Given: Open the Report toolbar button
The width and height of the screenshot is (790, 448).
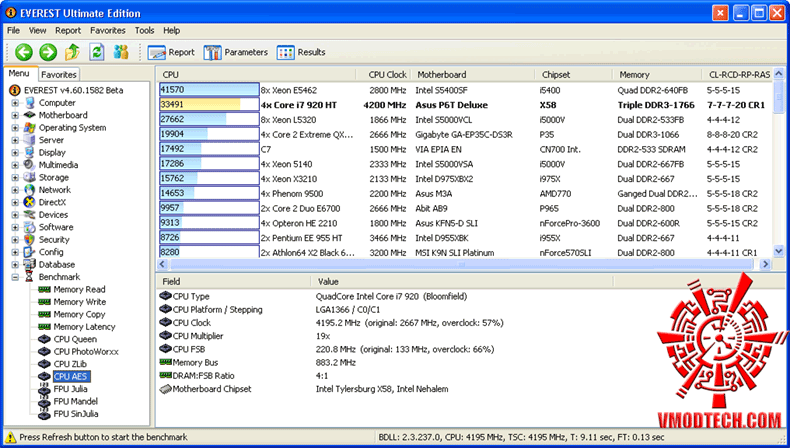Looking at the screenshot, I should (x=171, y=52).
